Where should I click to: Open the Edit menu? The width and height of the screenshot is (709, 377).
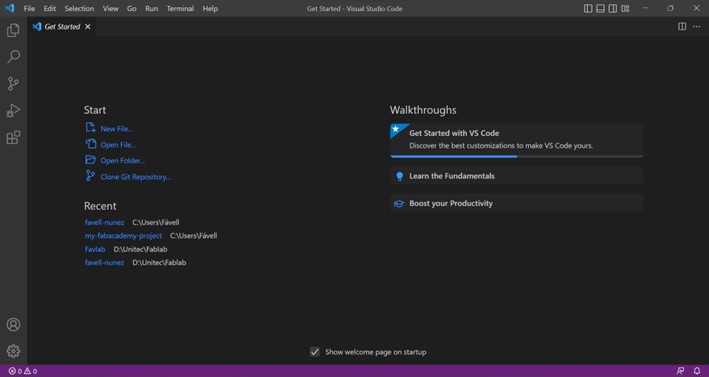[x=50, y=9]
